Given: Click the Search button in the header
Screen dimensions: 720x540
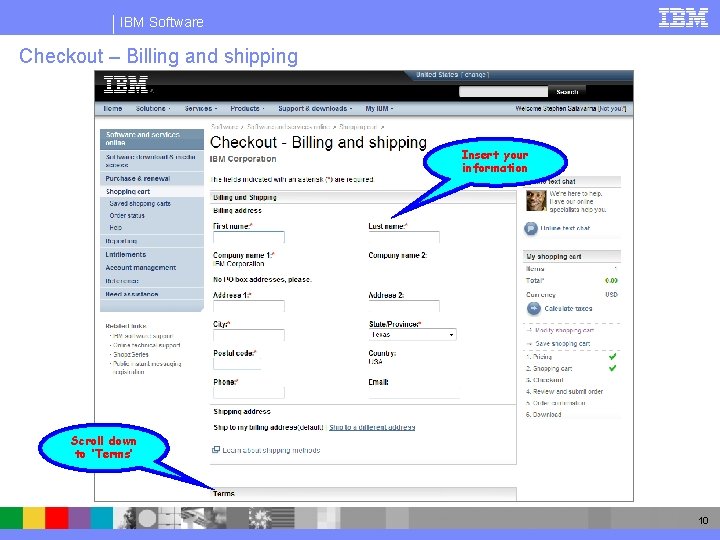Looking at the screenshot, I should pos(567,92).
